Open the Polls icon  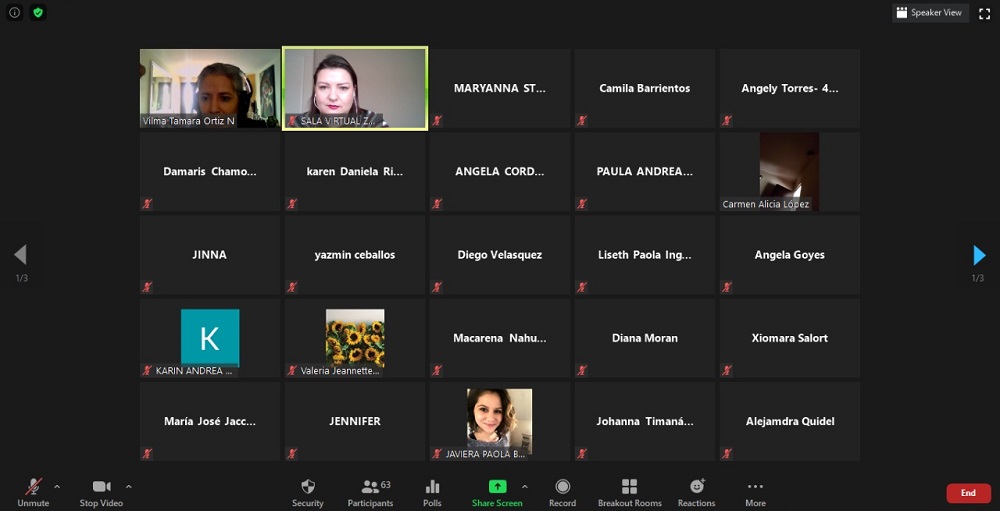pos(432,487)
